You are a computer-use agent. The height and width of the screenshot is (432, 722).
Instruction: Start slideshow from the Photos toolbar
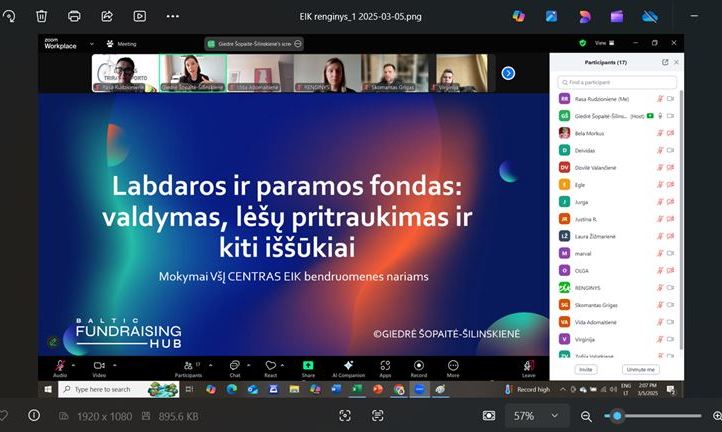point(140,16)
